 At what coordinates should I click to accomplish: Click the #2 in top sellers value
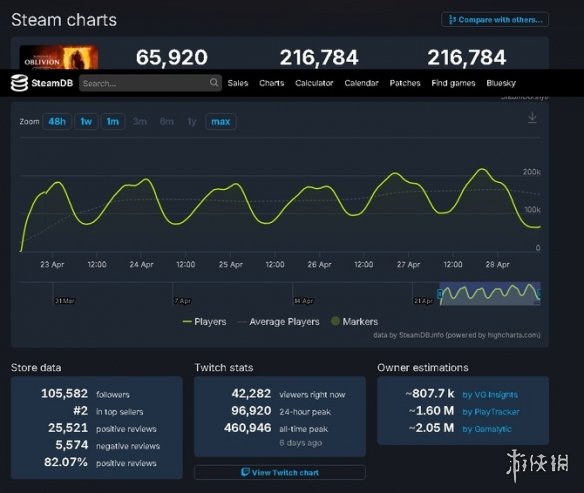tap(80, 411)
